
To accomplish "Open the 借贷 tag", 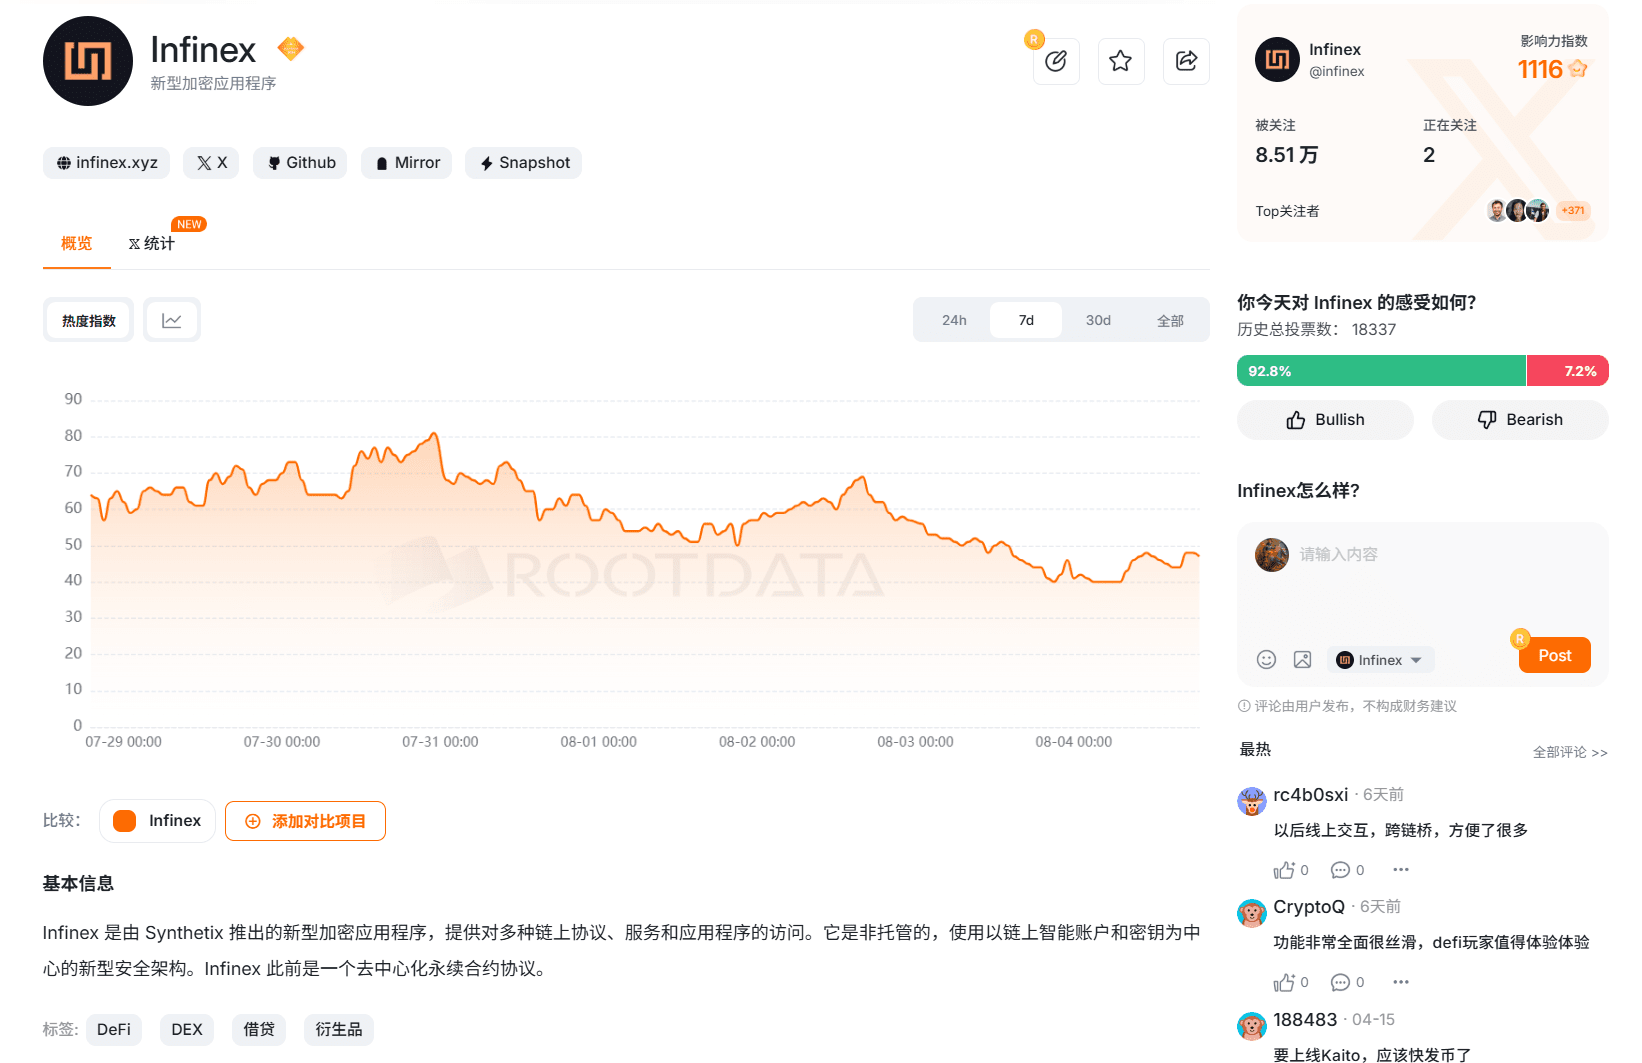I will tap(259, 1030).
